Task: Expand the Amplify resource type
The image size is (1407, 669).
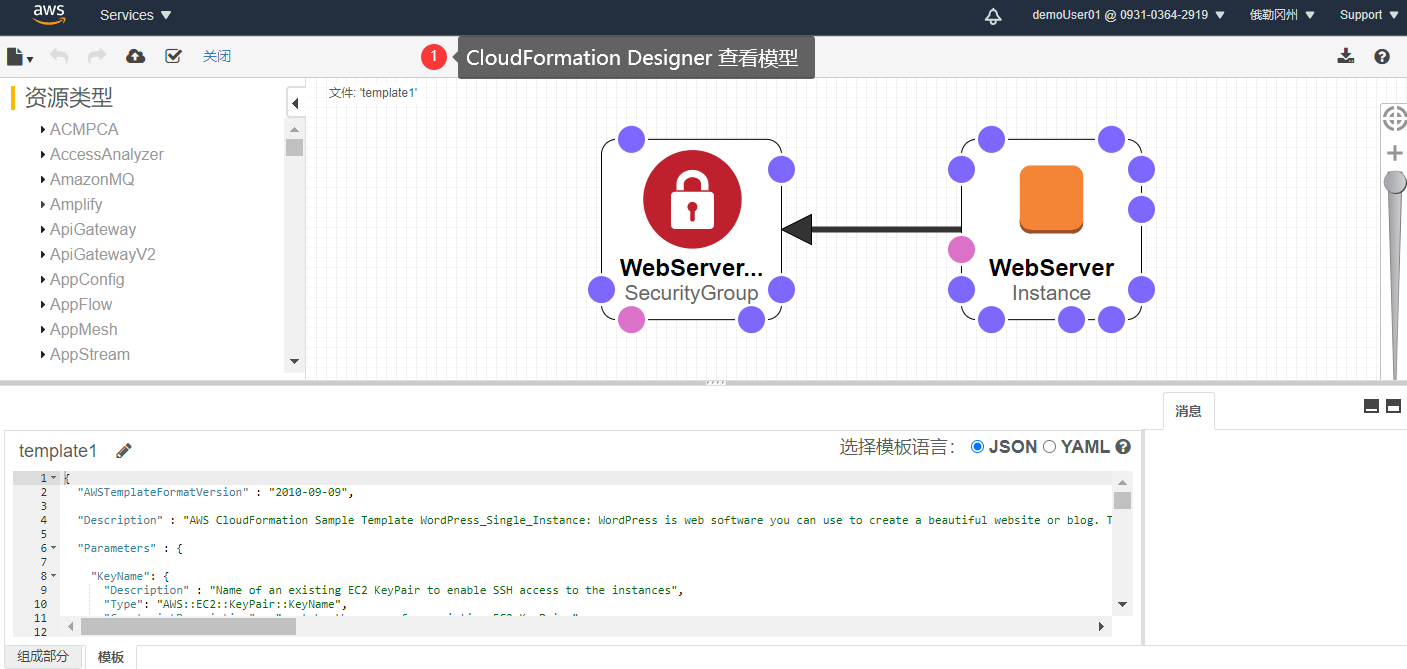Action: pyautogui.click(x=43, y=204)
